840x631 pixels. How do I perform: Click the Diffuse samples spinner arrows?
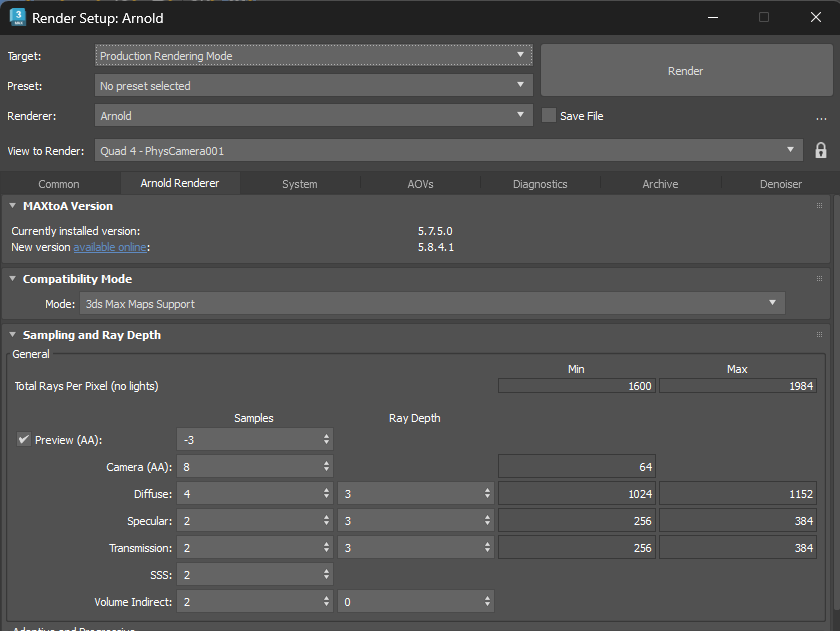pos(326,493)
